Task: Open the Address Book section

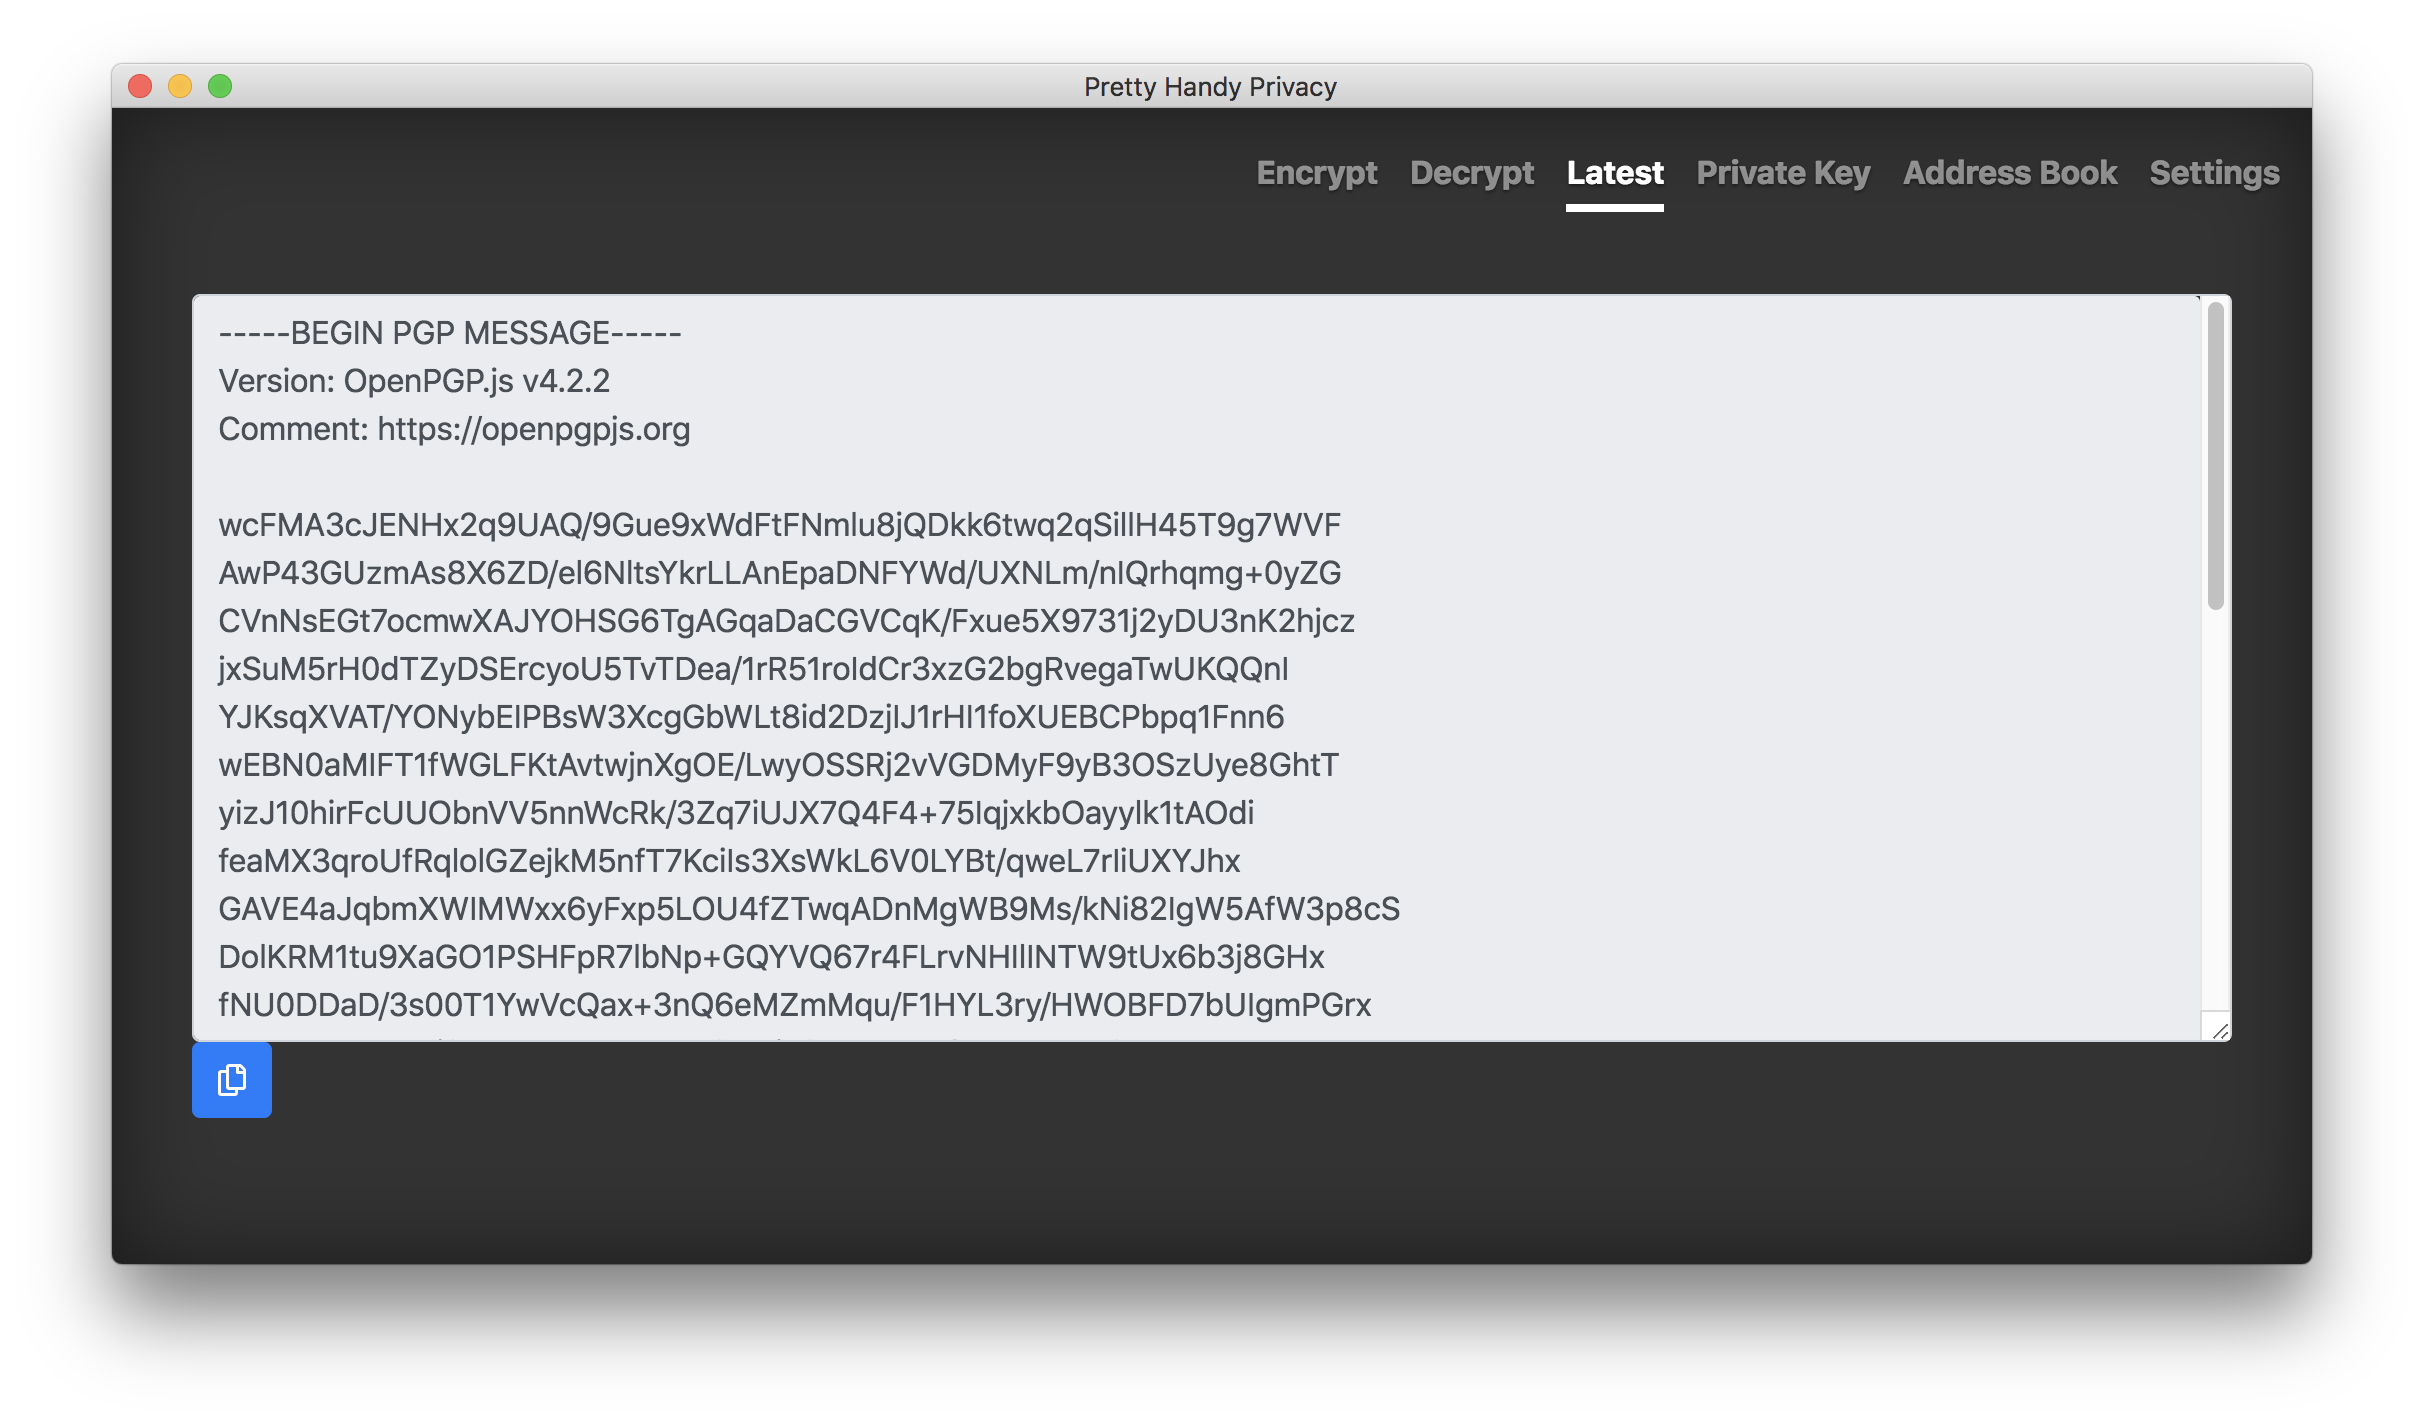Action: (x=2007, y=171)
